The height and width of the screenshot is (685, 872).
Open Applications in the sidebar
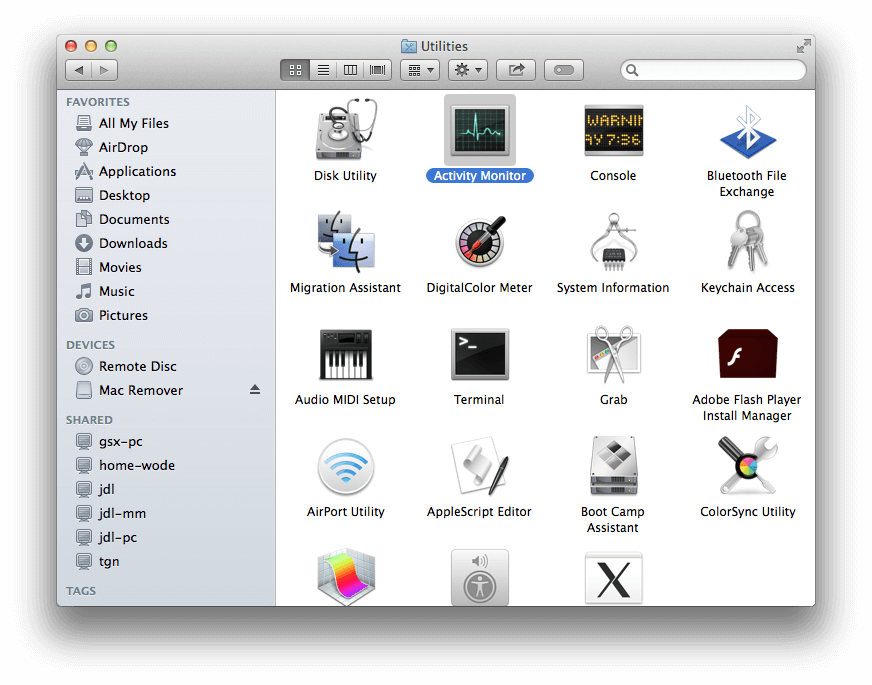click(137, 171)
